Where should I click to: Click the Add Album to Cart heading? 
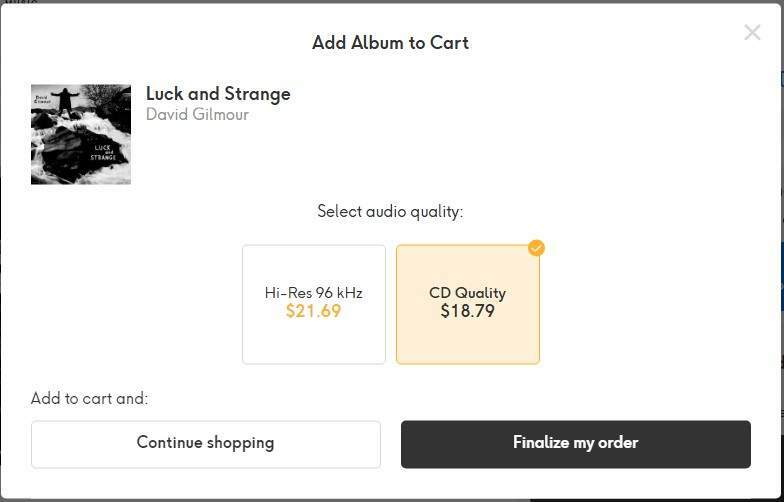click(x=390, y=42)
